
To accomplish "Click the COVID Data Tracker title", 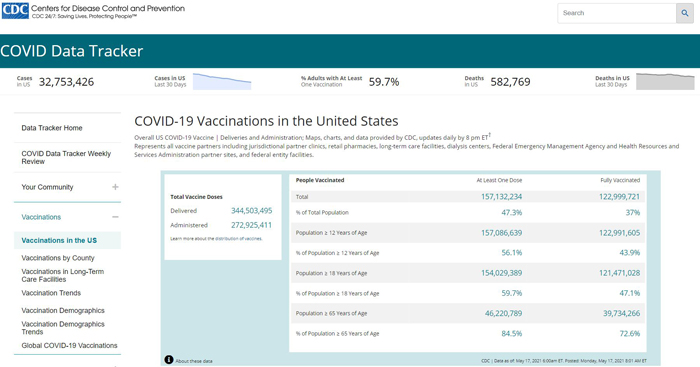I will 71,51.
